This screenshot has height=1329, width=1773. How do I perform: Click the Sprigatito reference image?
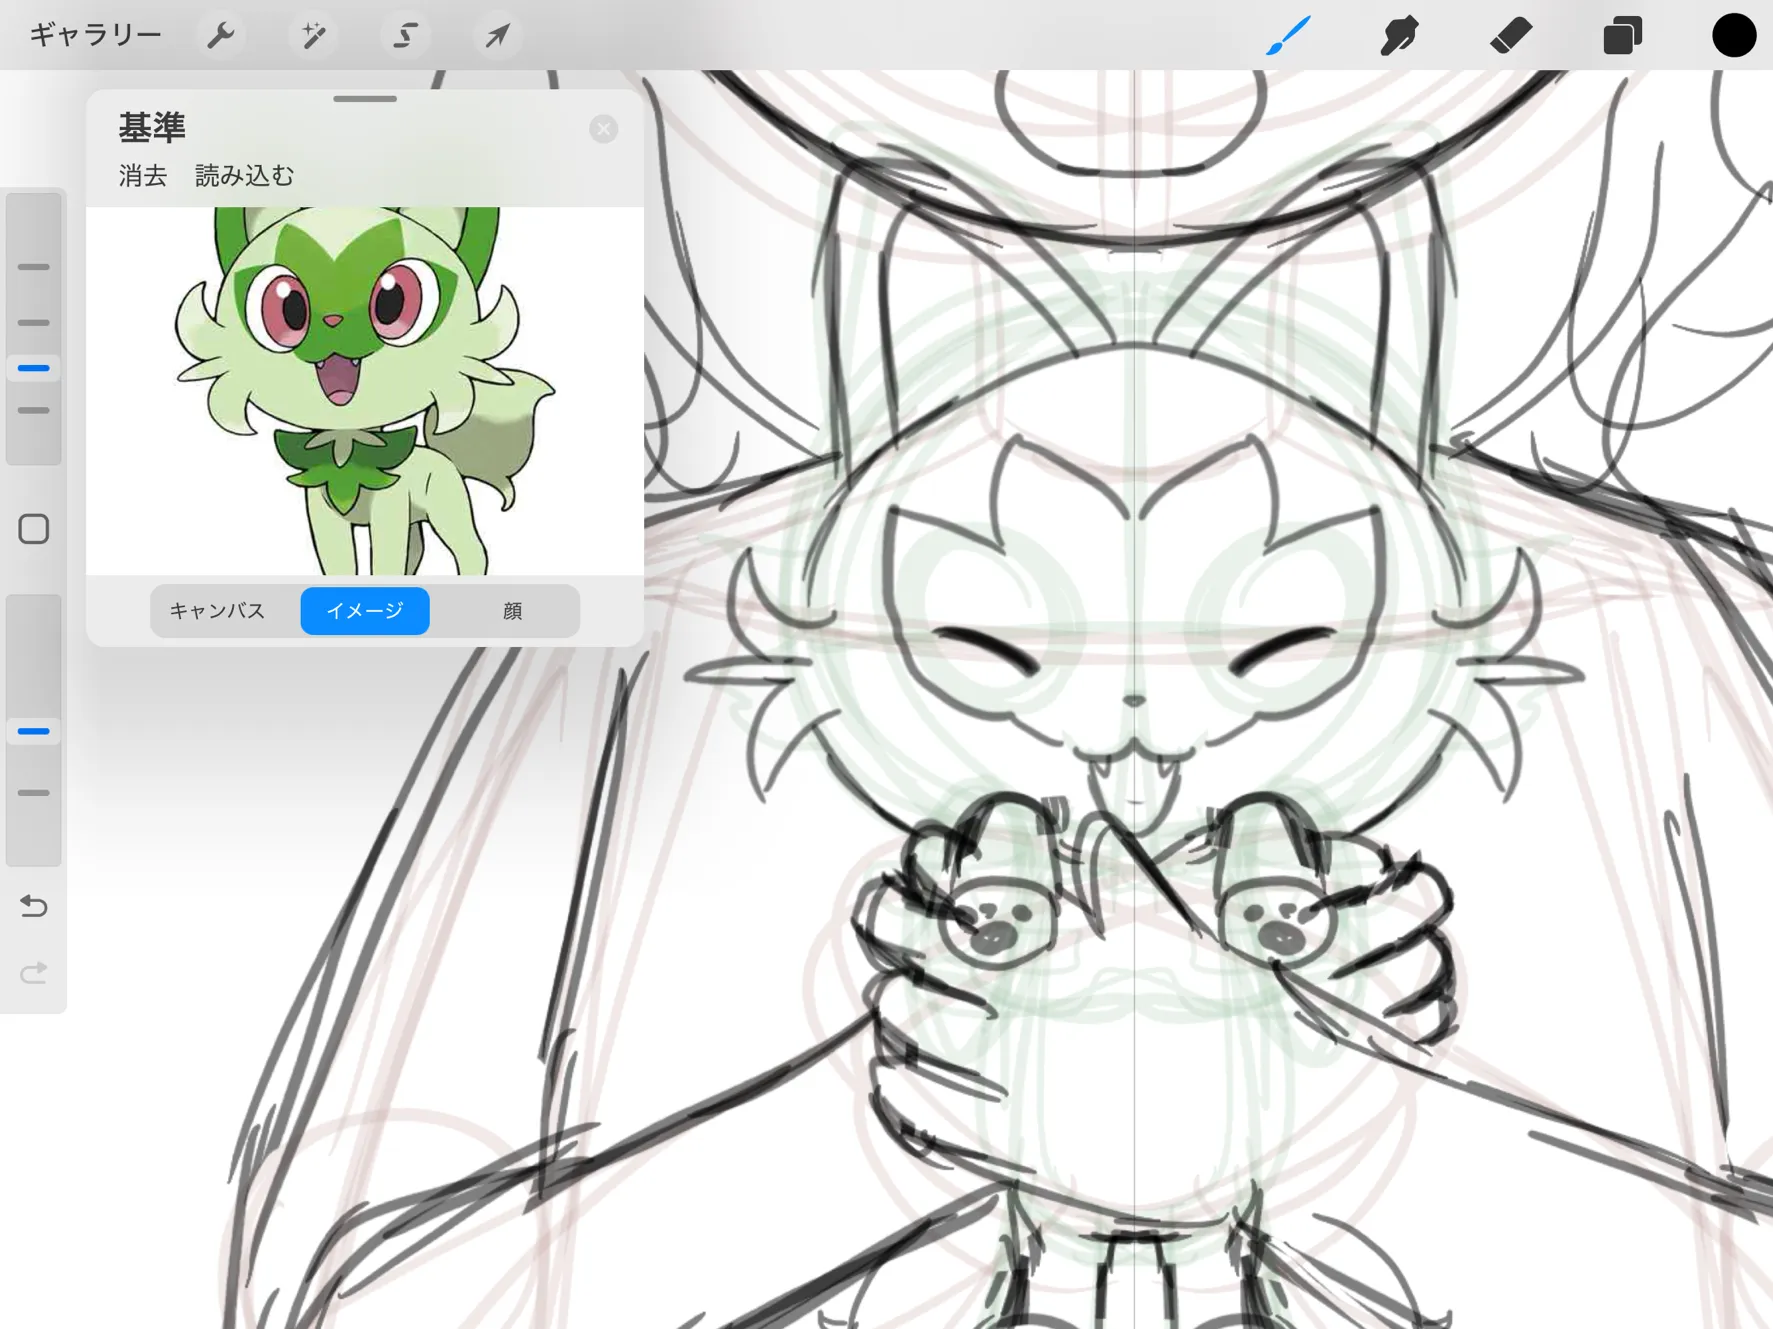(365, 391)
